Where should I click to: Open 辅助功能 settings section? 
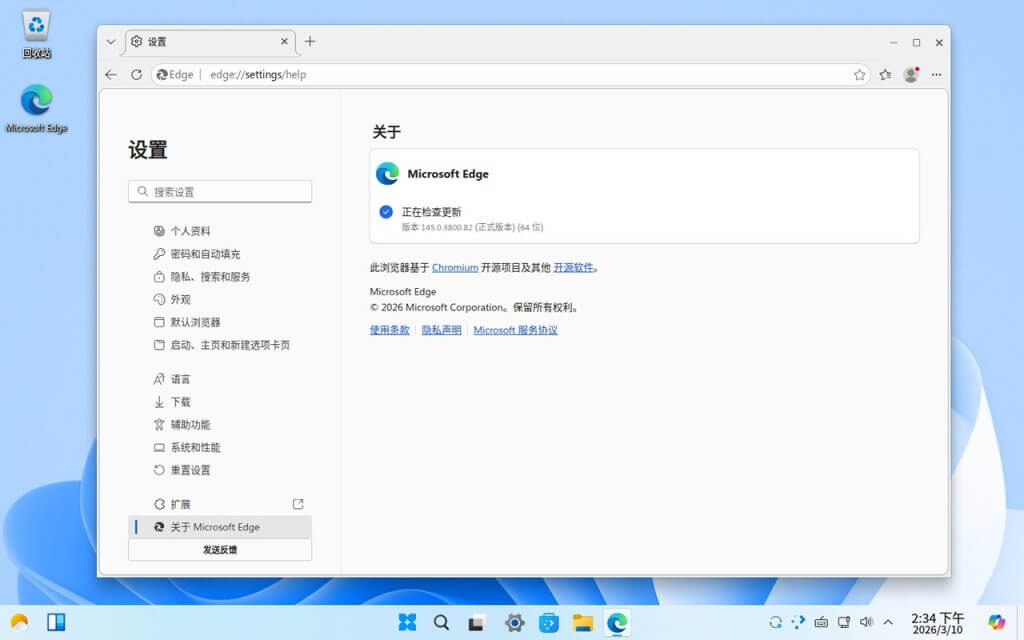[220, 424]
